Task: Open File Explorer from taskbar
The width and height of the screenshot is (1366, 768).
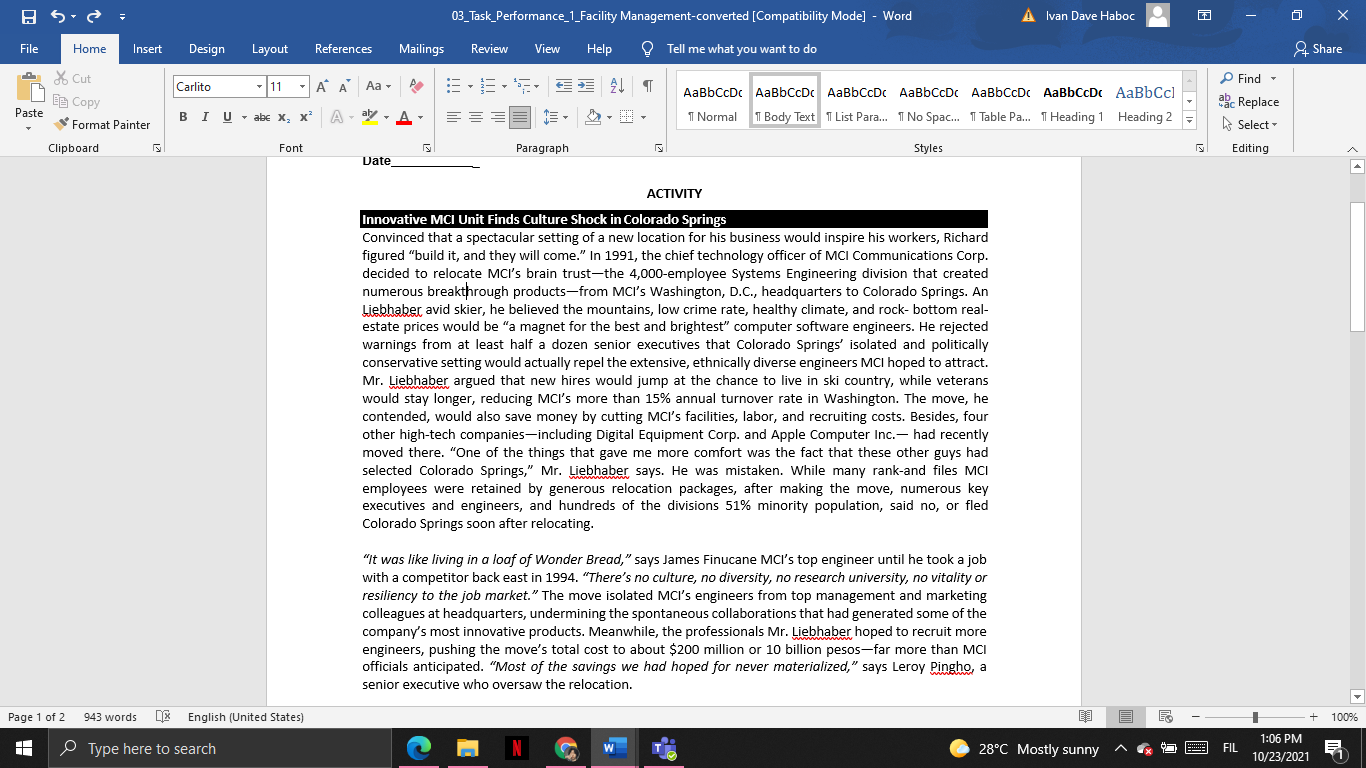Action: [x=467, y=748]
